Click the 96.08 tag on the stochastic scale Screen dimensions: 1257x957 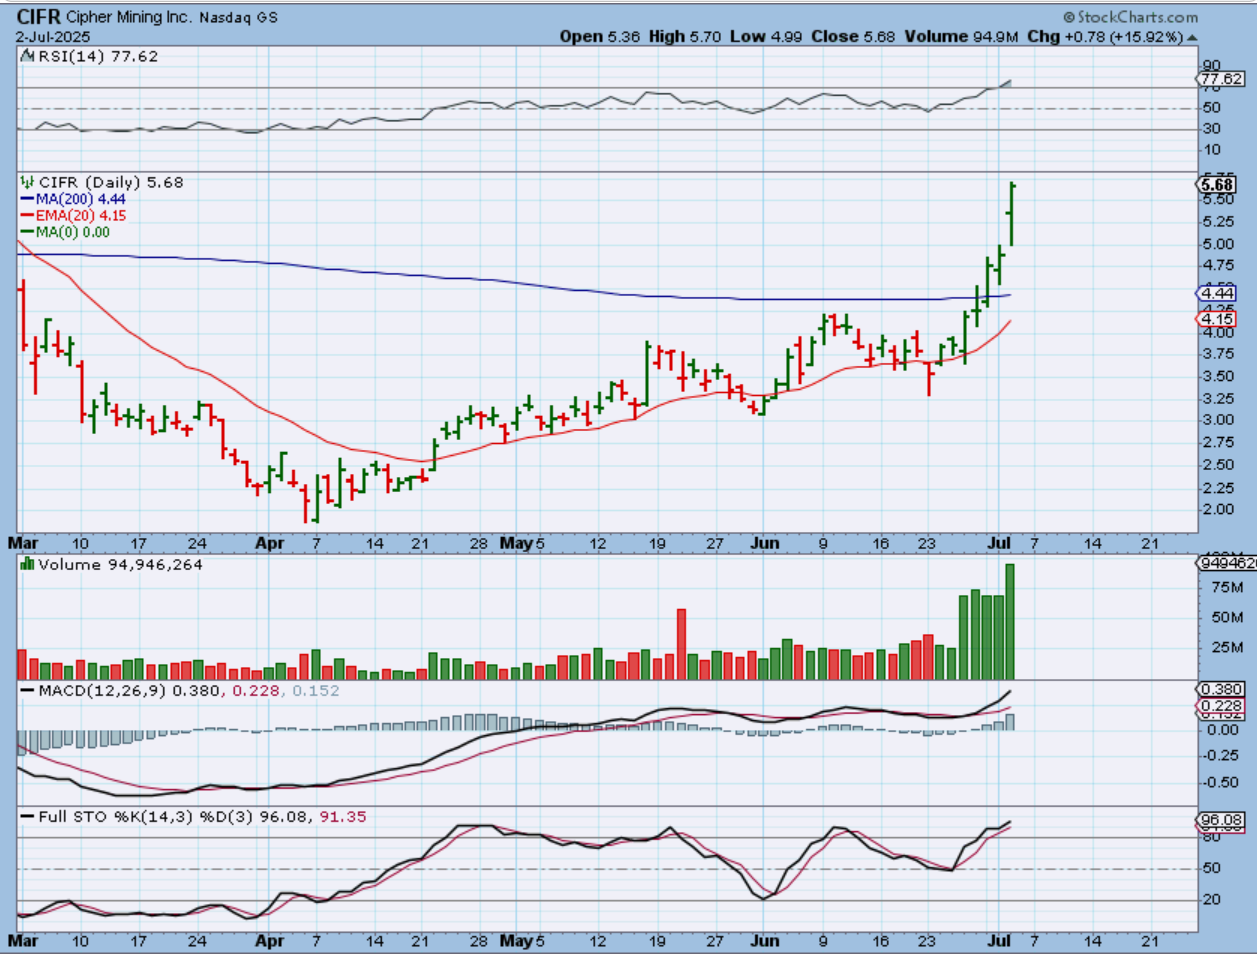1221,821
